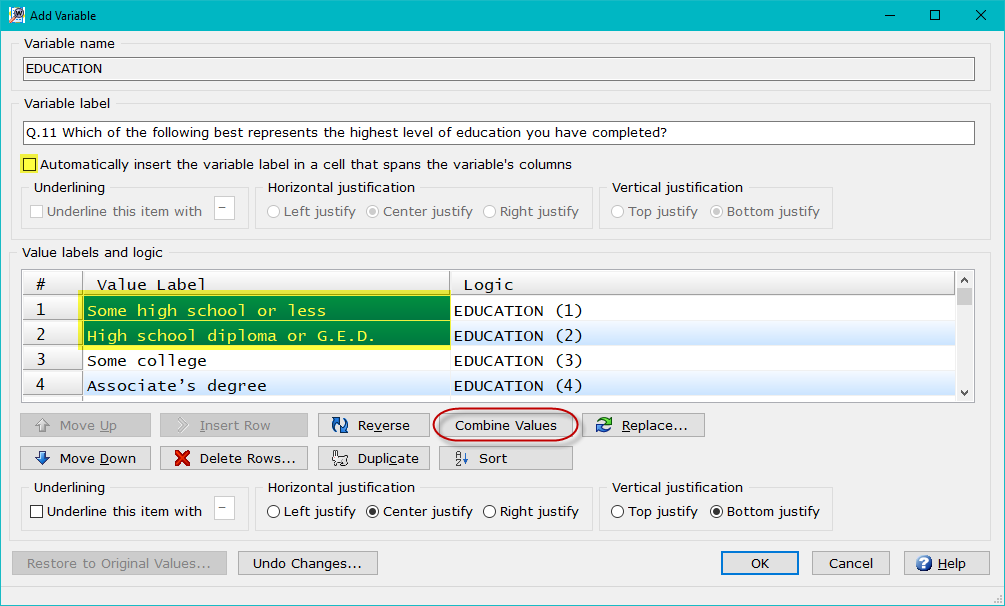
Task: Click the value list scroll up arrow
Action: pos(964,280)
